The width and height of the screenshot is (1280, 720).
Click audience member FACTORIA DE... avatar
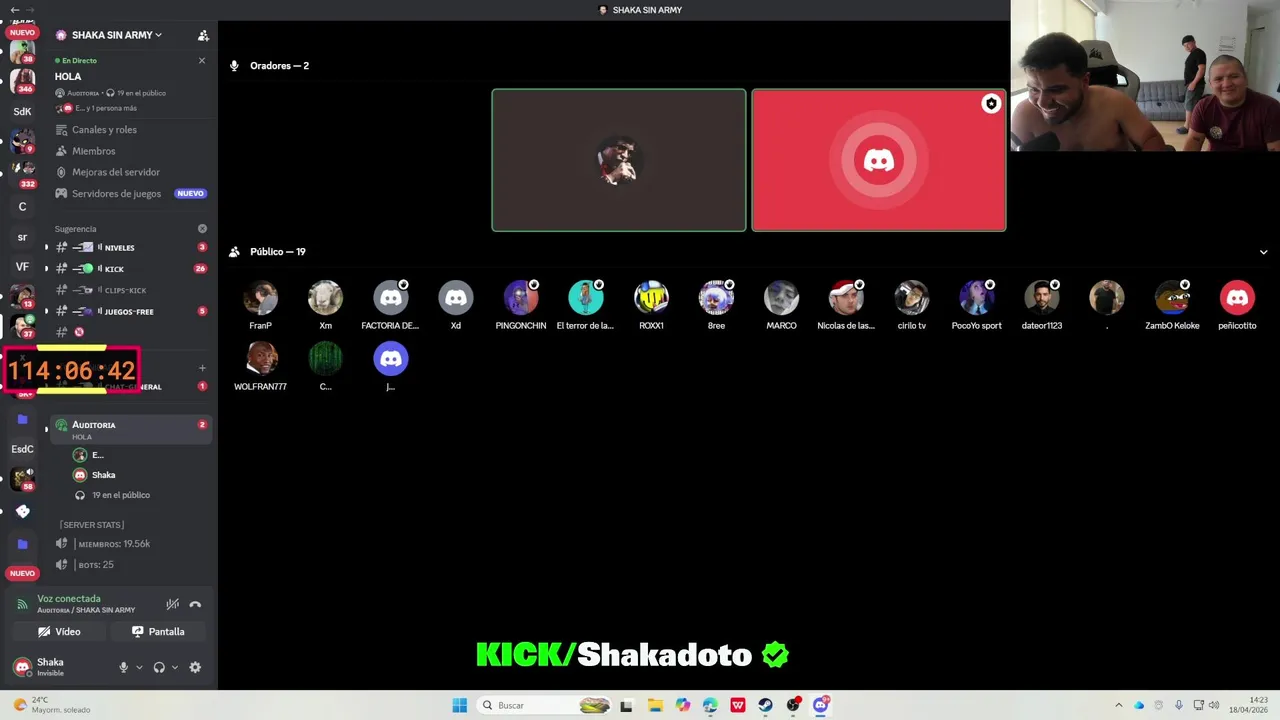coord(391,298)
